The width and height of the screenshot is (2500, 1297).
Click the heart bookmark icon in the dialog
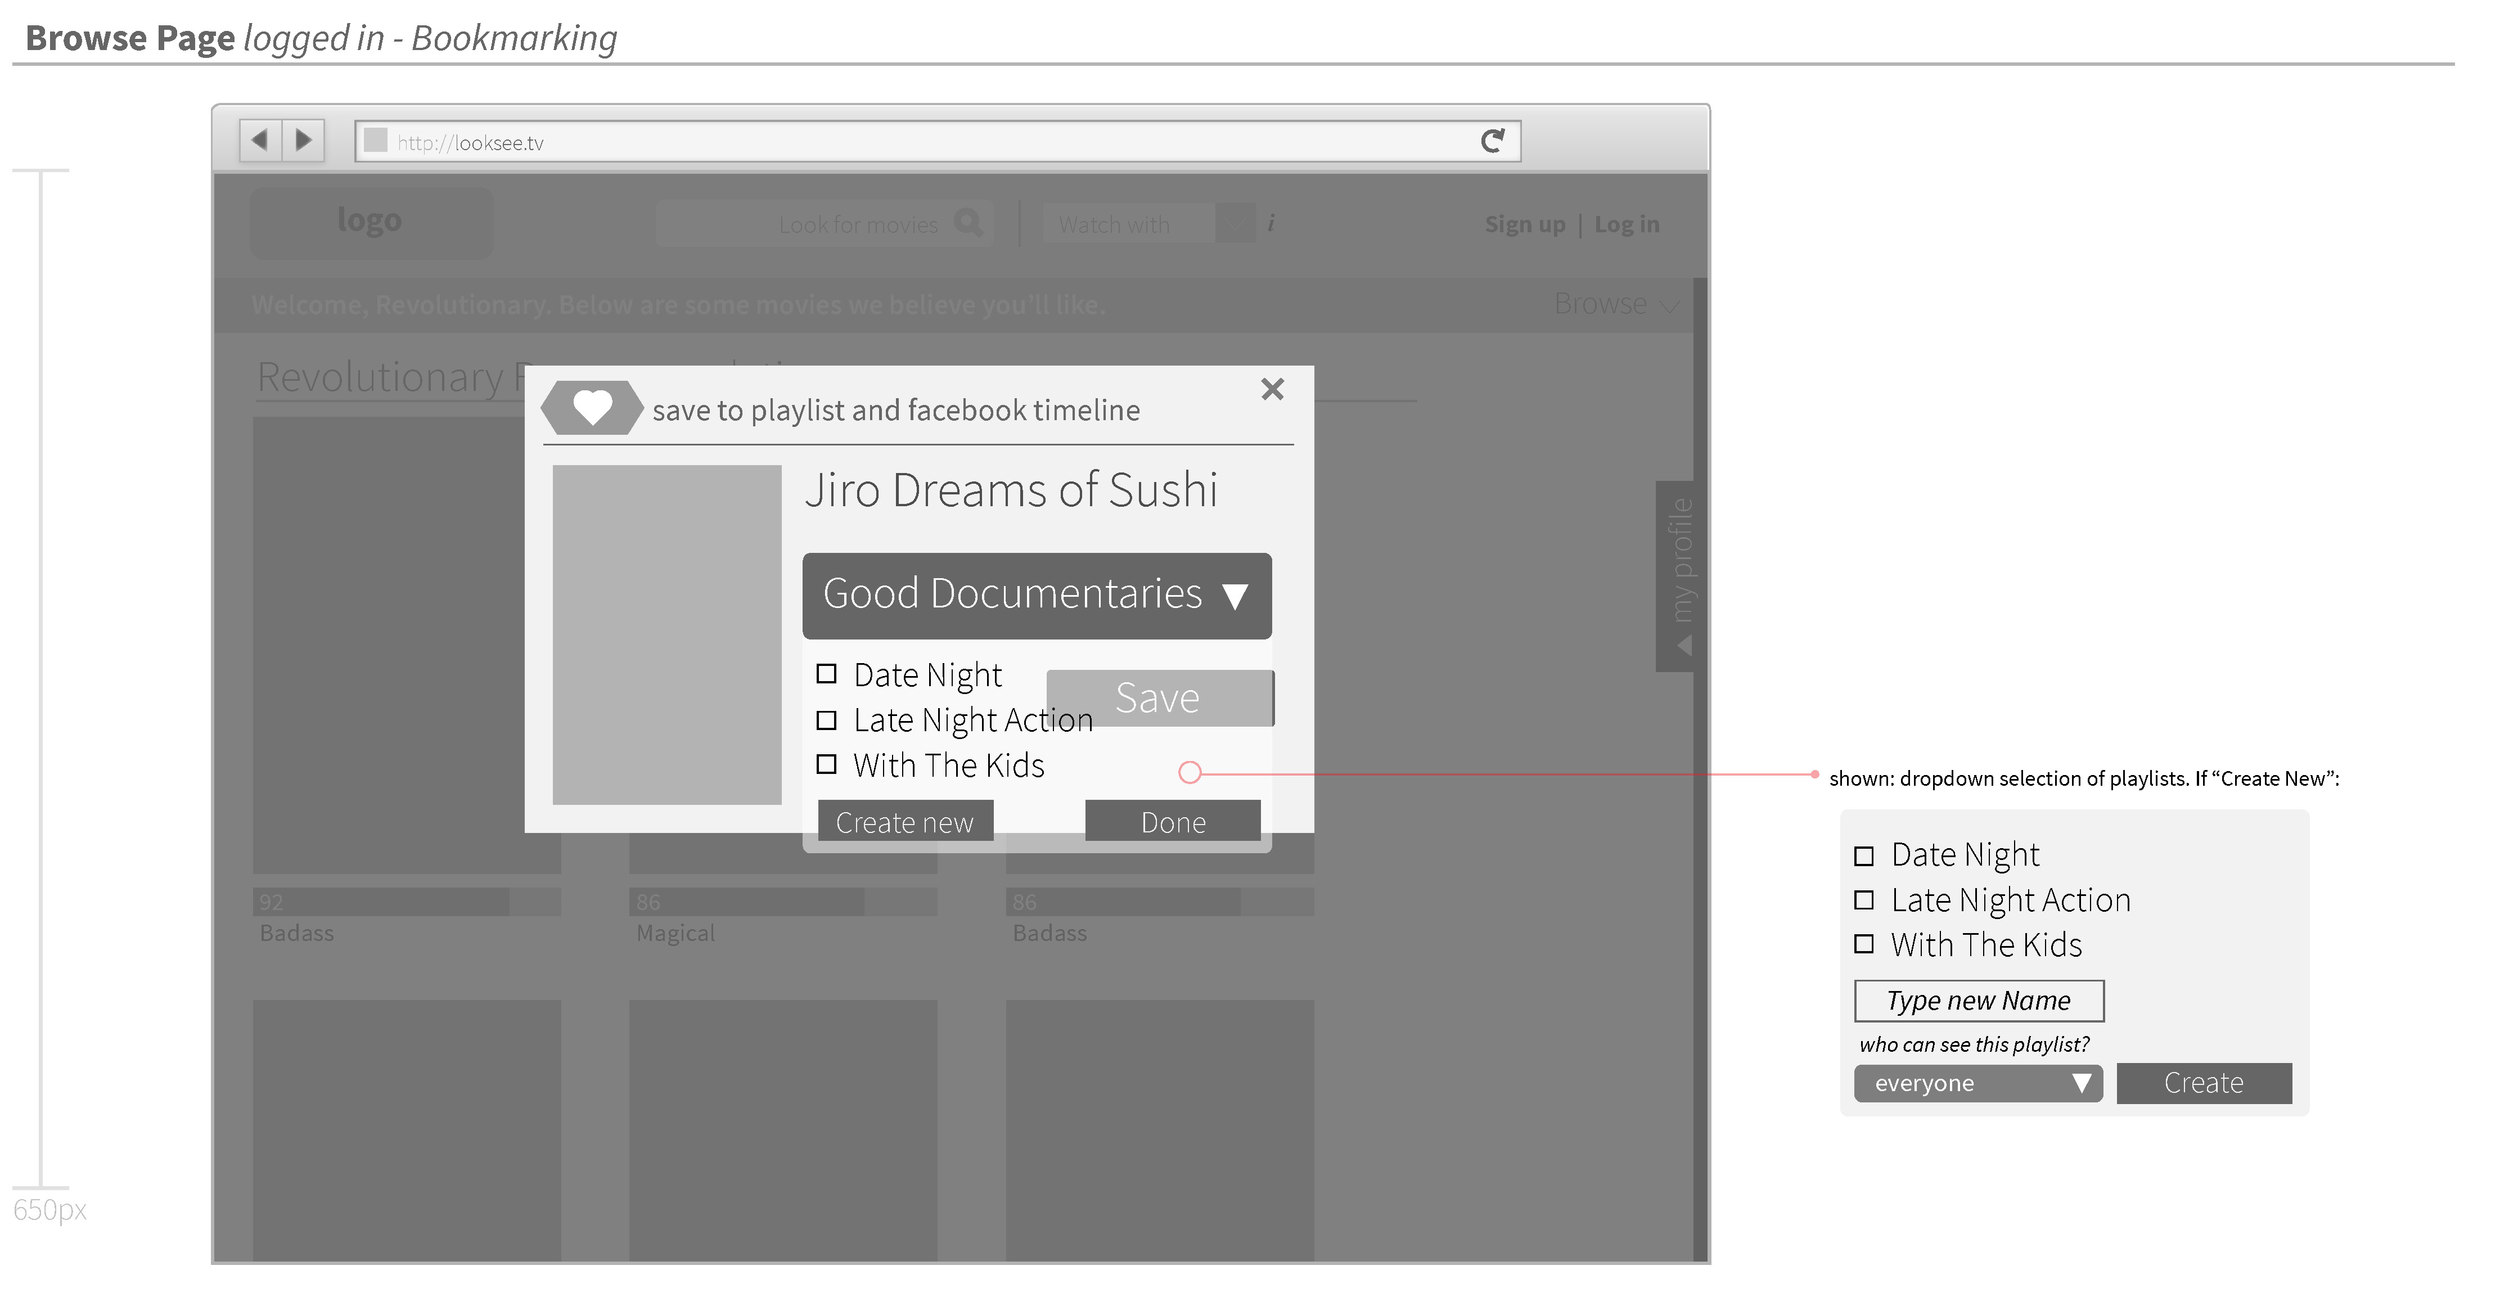[592, 408]
